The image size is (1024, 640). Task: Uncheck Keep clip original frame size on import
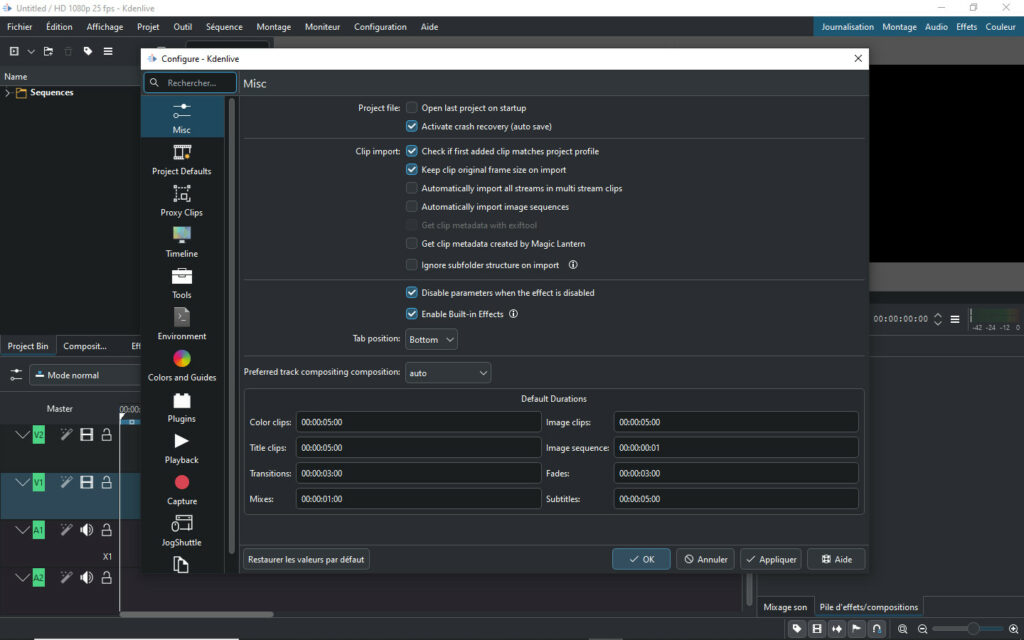pos(411,169)
